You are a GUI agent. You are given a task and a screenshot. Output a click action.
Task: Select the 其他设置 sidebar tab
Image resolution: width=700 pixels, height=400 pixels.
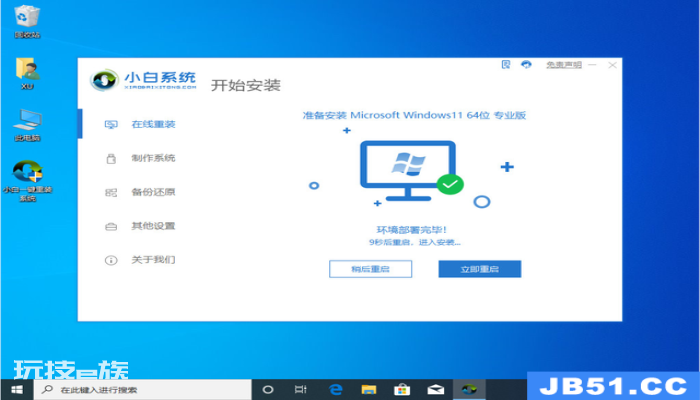tap(153, 226)
